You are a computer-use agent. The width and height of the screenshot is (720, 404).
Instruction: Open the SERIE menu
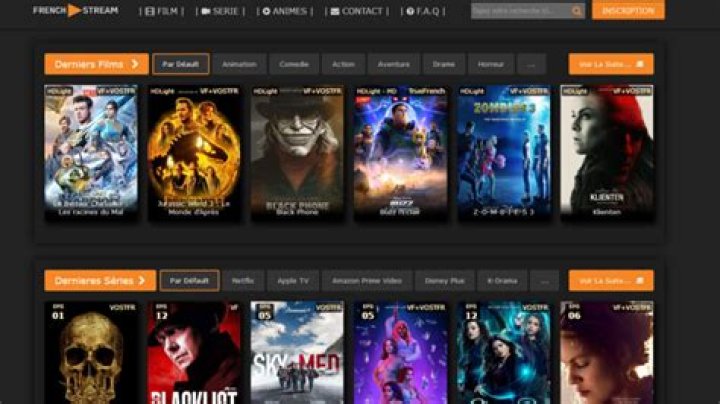point(222,11)
